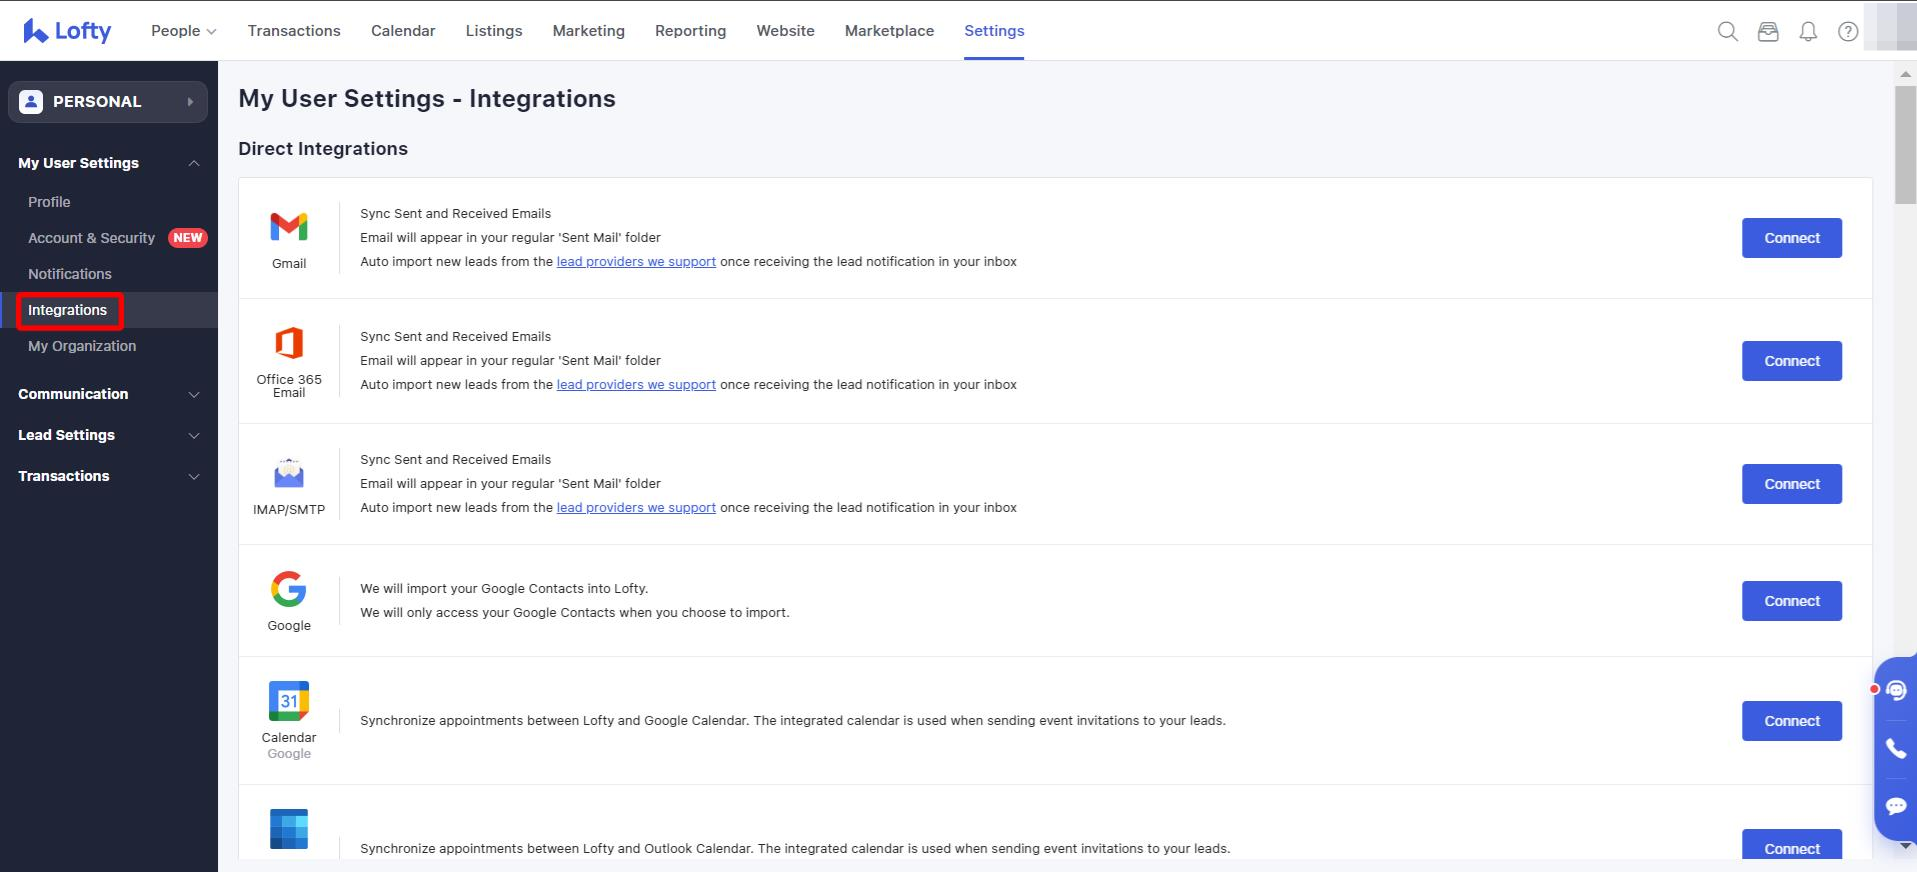1917x872 pixels.
Task: Select Account & Security in sidebar
Action: pyautogui.click(x=91, y=238)
